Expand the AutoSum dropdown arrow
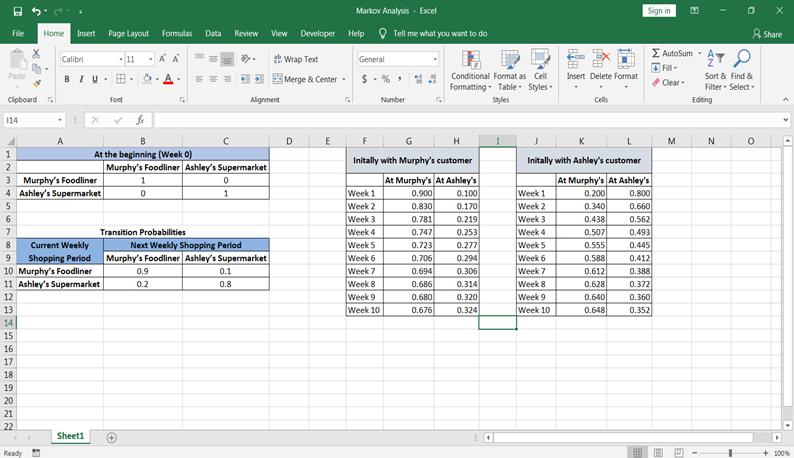Viewport: 794px width, 458px height. pos(700,53)
